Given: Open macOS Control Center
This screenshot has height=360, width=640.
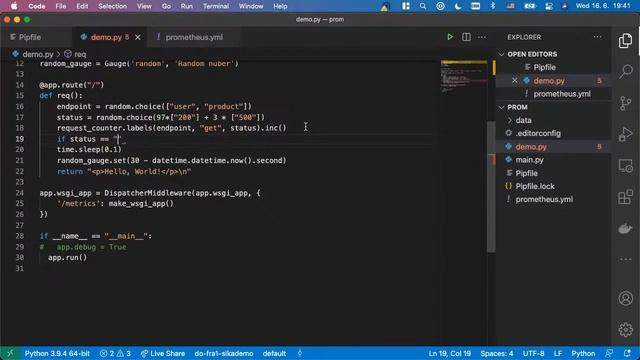Looking at the screenshot, I should 549,6.
